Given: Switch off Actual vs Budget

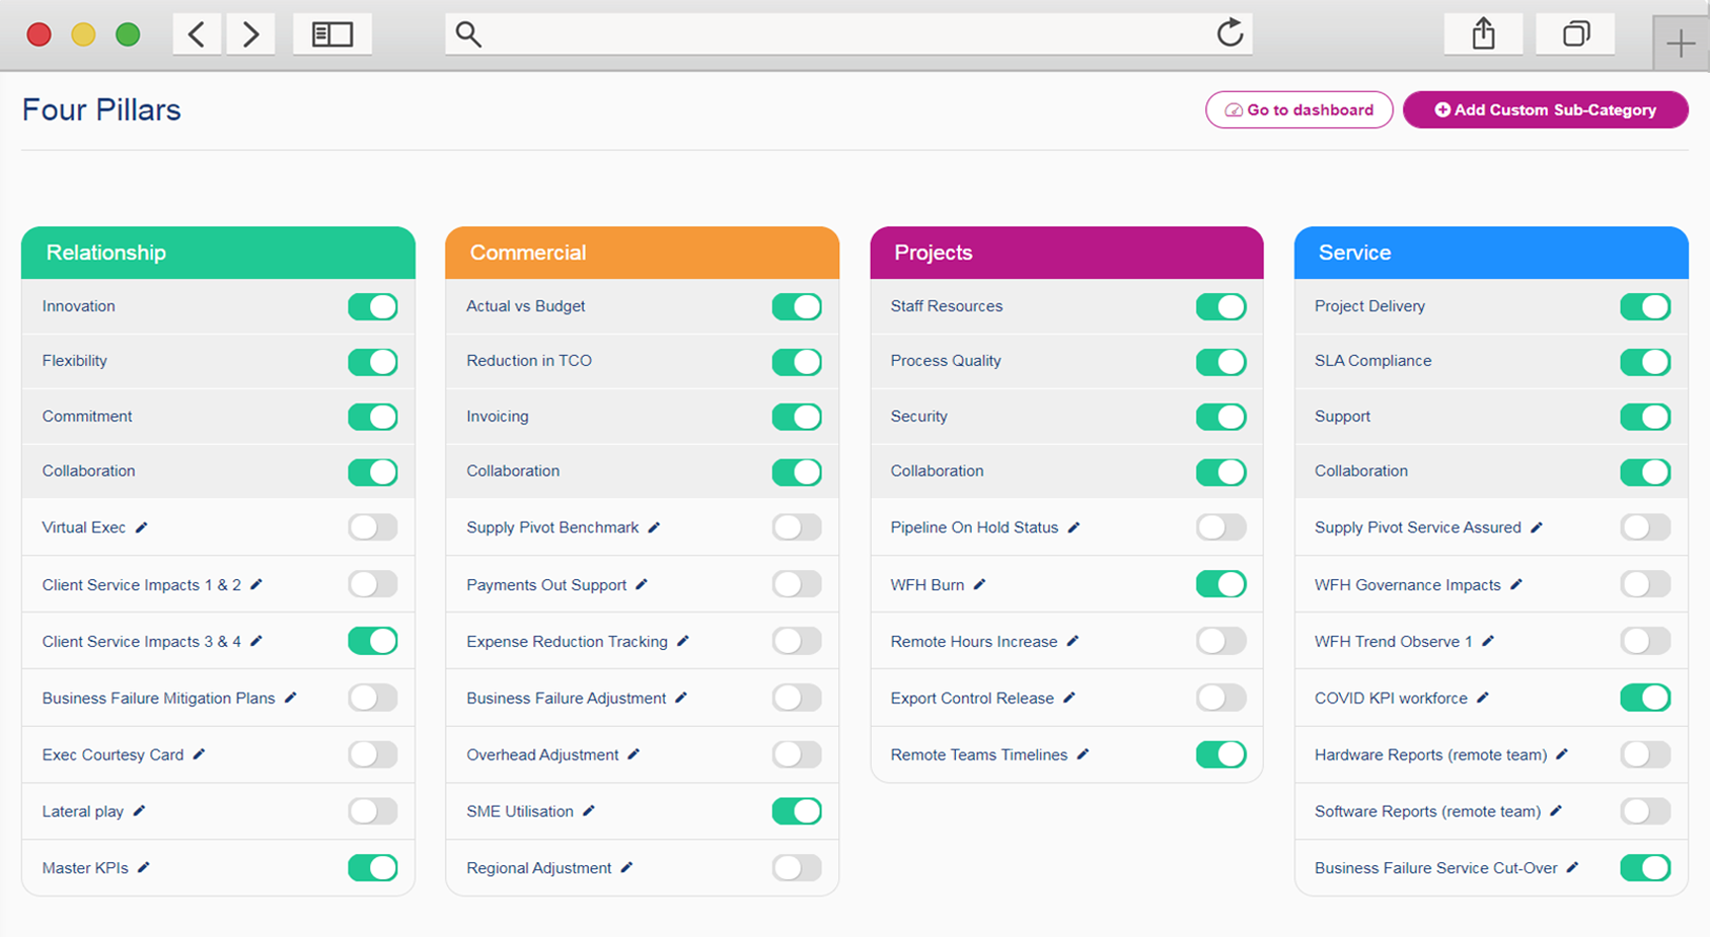Looking at the screenshot, I should (797, 307).
